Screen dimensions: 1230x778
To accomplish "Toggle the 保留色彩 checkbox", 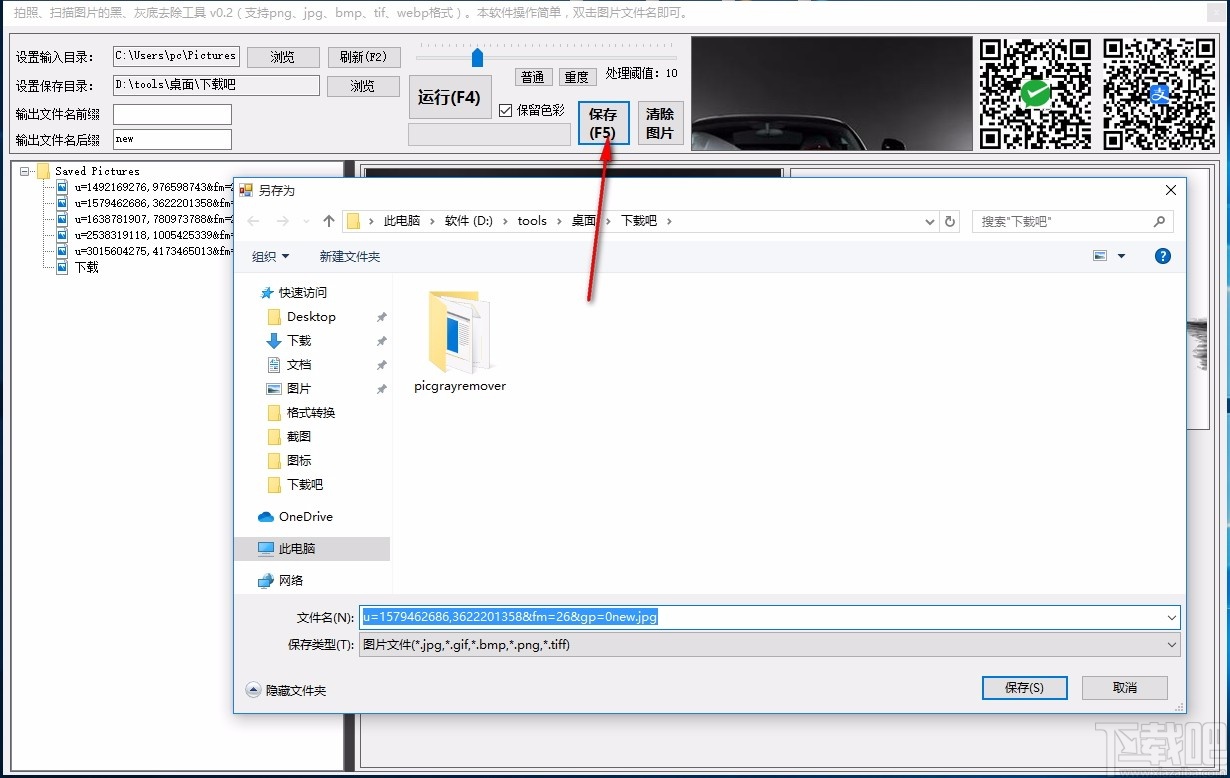I will pos(505,110).
